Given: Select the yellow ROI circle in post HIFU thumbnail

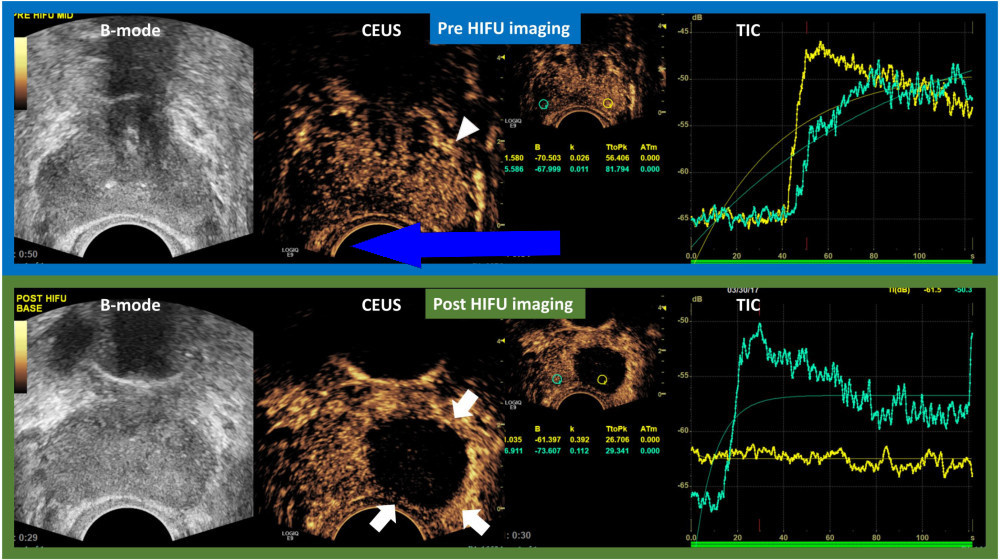Looking at the screenshot, I should click(x=601, y=380).
